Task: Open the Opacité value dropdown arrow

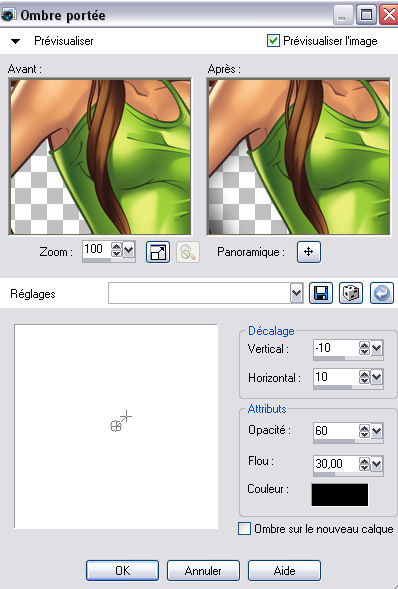Action: (x=377, y=431)
